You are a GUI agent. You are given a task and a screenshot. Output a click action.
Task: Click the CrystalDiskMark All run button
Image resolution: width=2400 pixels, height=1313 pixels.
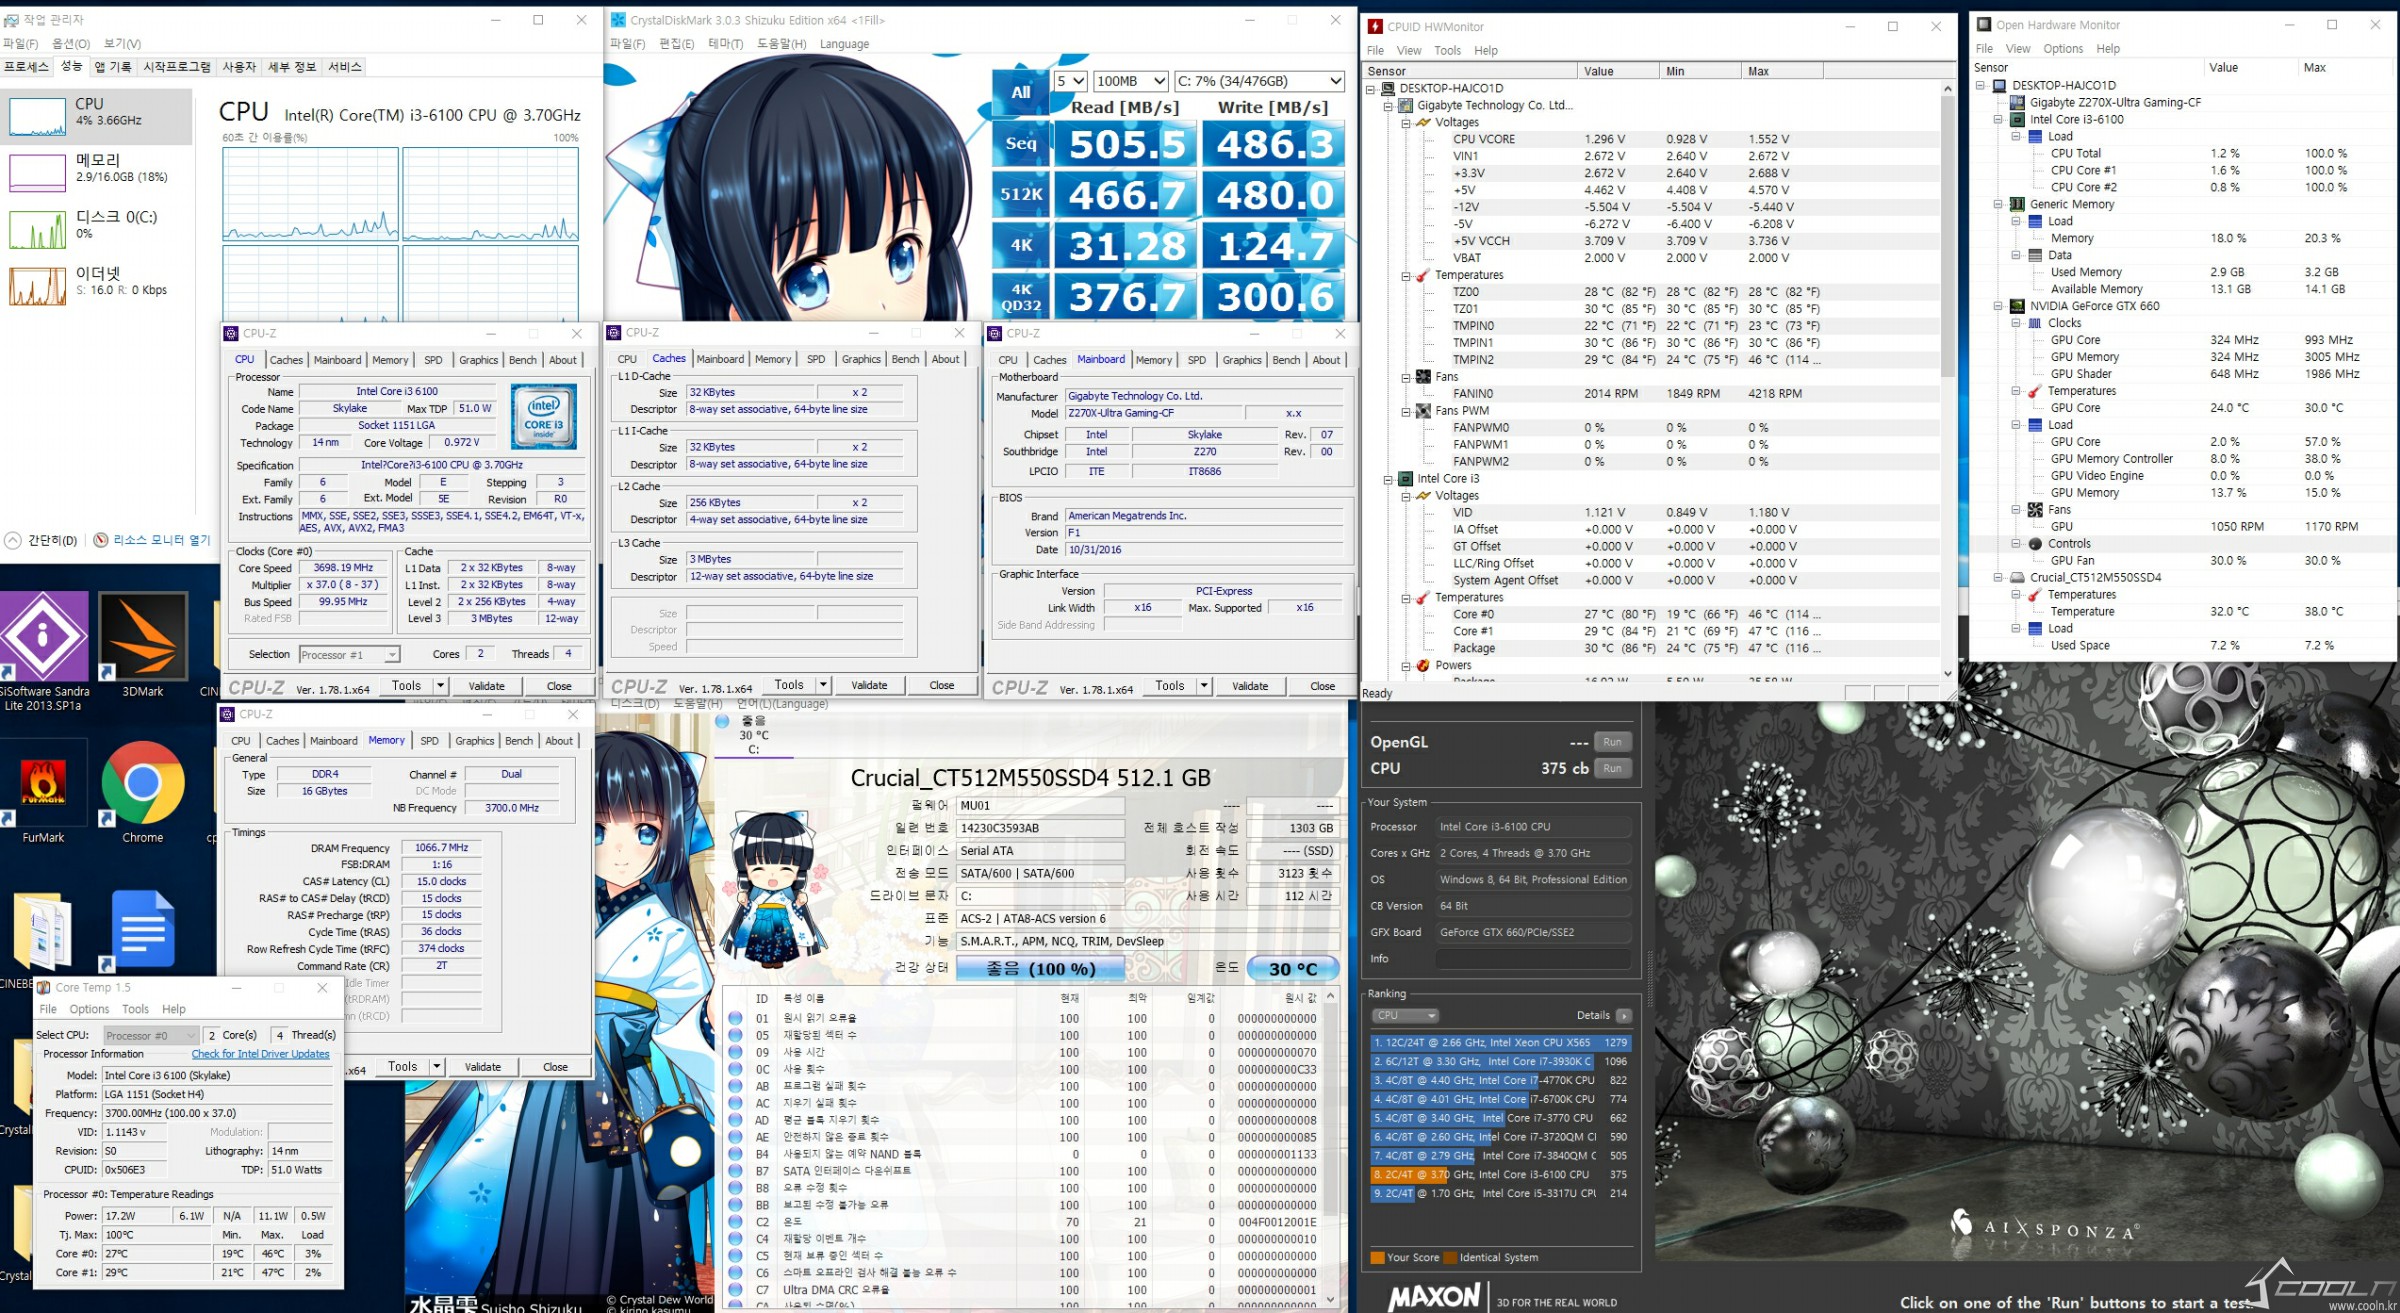tap(1020, 92)
